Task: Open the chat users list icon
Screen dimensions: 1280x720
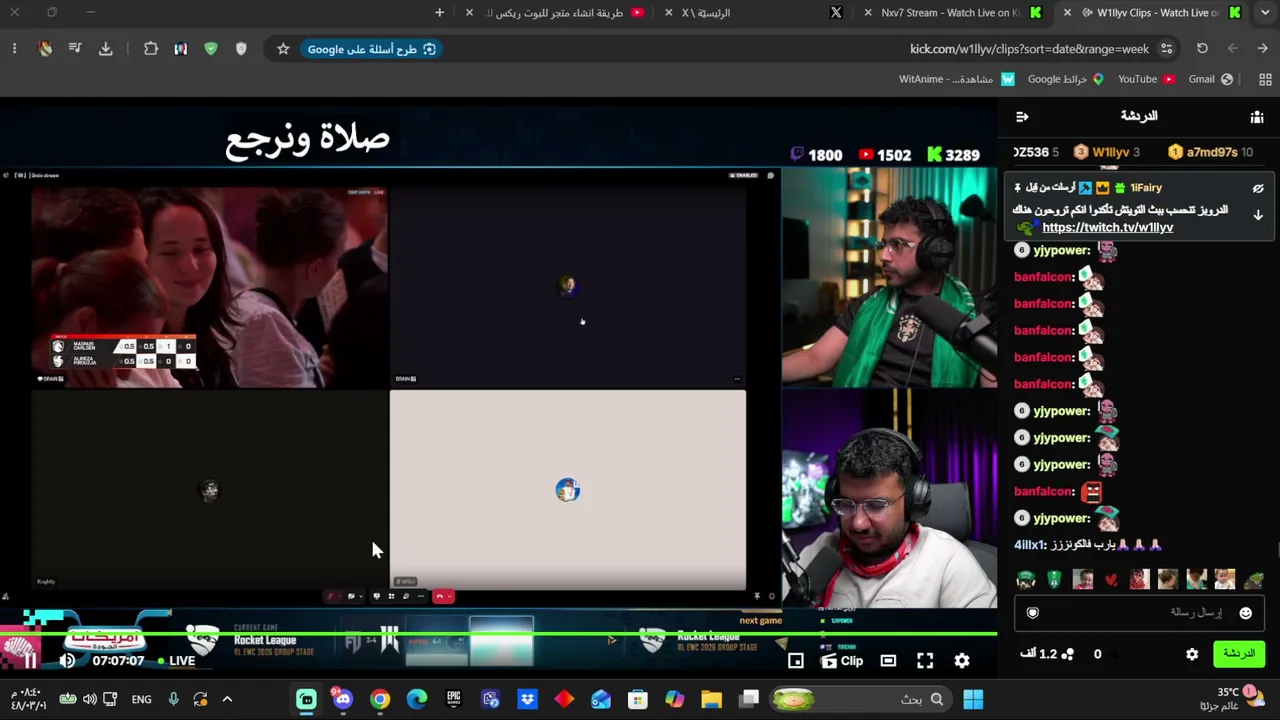Action: click(x=1257, y=117)
